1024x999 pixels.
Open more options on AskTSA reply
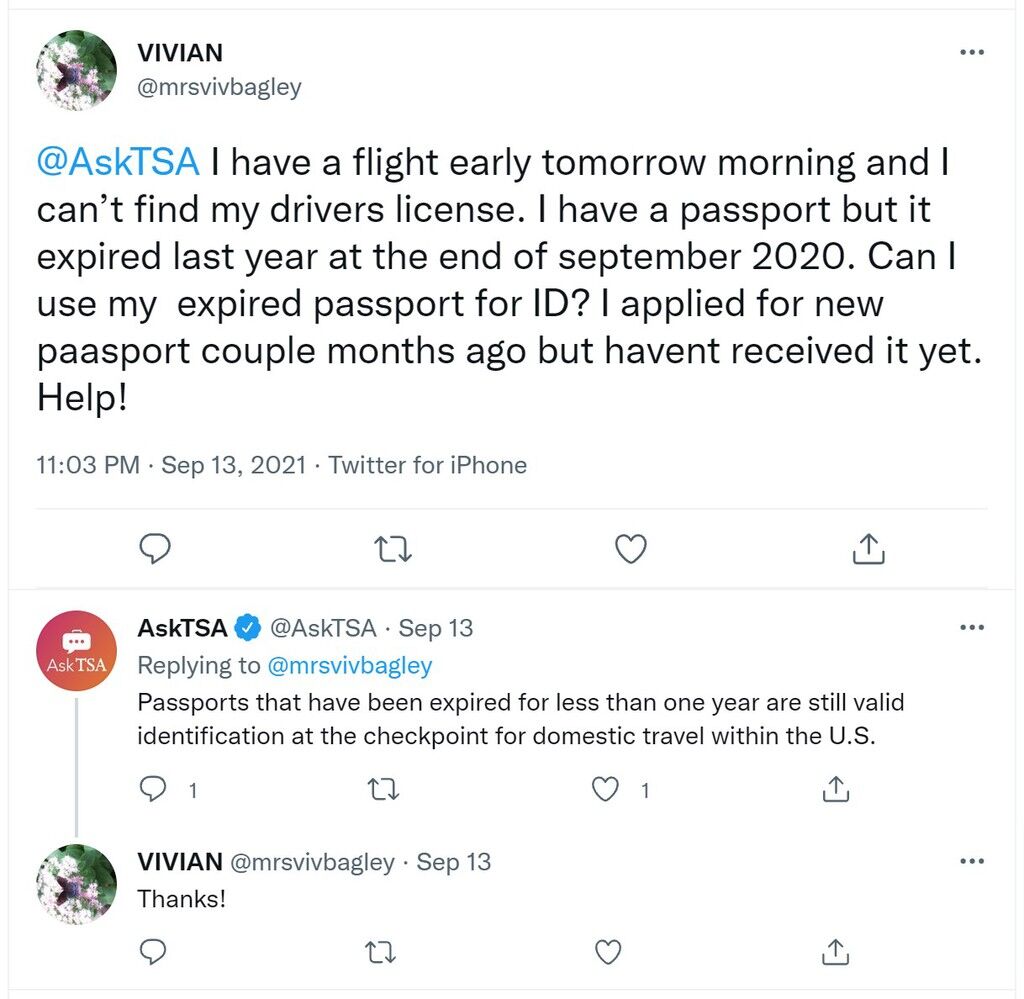pos(972,627)
